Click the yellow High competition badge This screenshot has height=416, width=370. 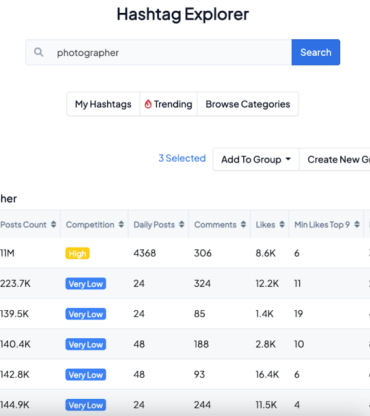(77, 253)
